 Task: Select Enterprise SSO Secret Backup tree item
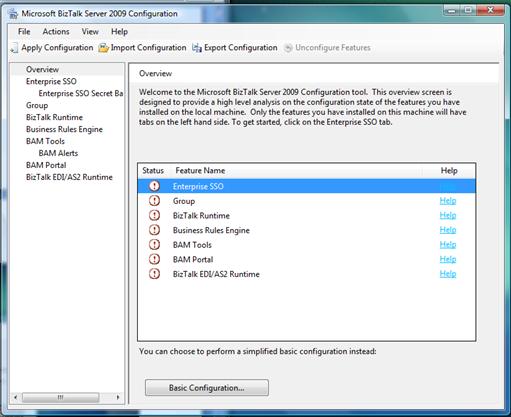pos(81,93)
